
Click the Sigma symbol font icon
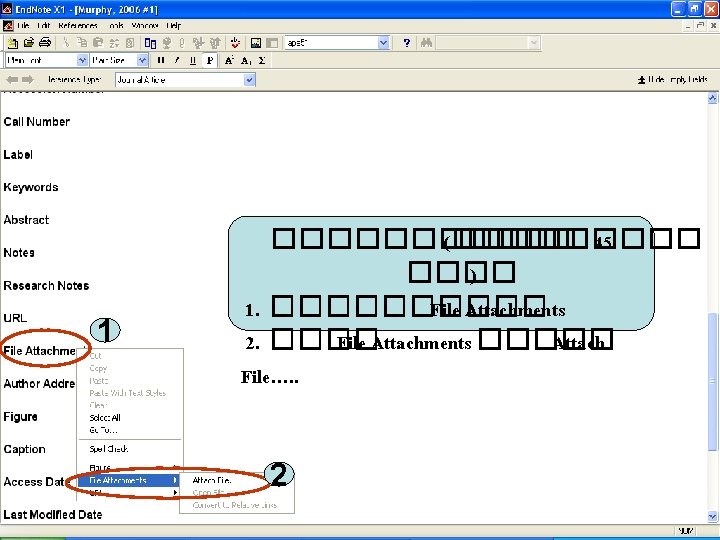[x=262, y=61]
